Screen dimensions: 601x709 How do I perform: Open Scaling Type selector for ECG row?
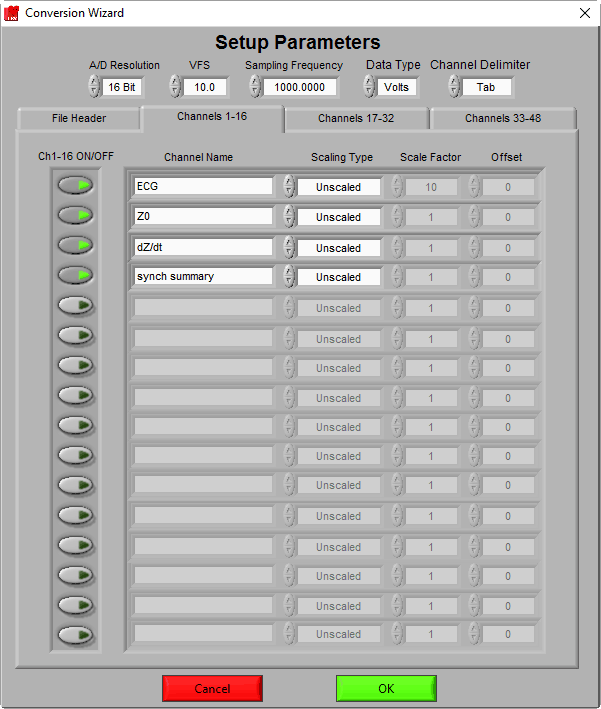tap(338, 187)
